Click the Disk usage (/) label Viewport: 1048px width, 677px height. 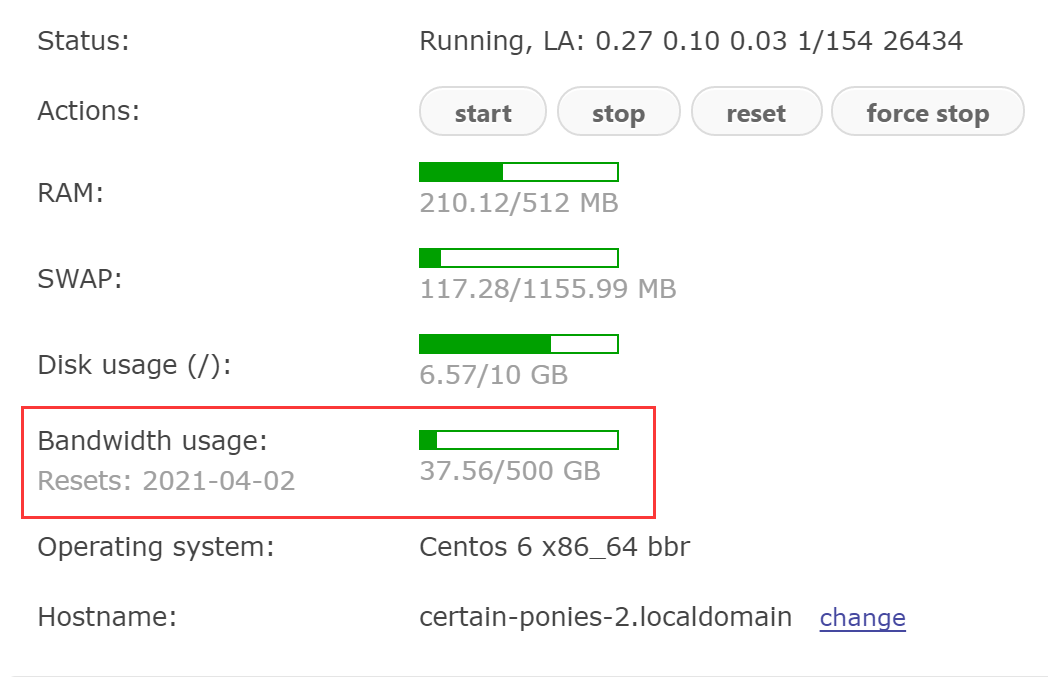[134, 365]
